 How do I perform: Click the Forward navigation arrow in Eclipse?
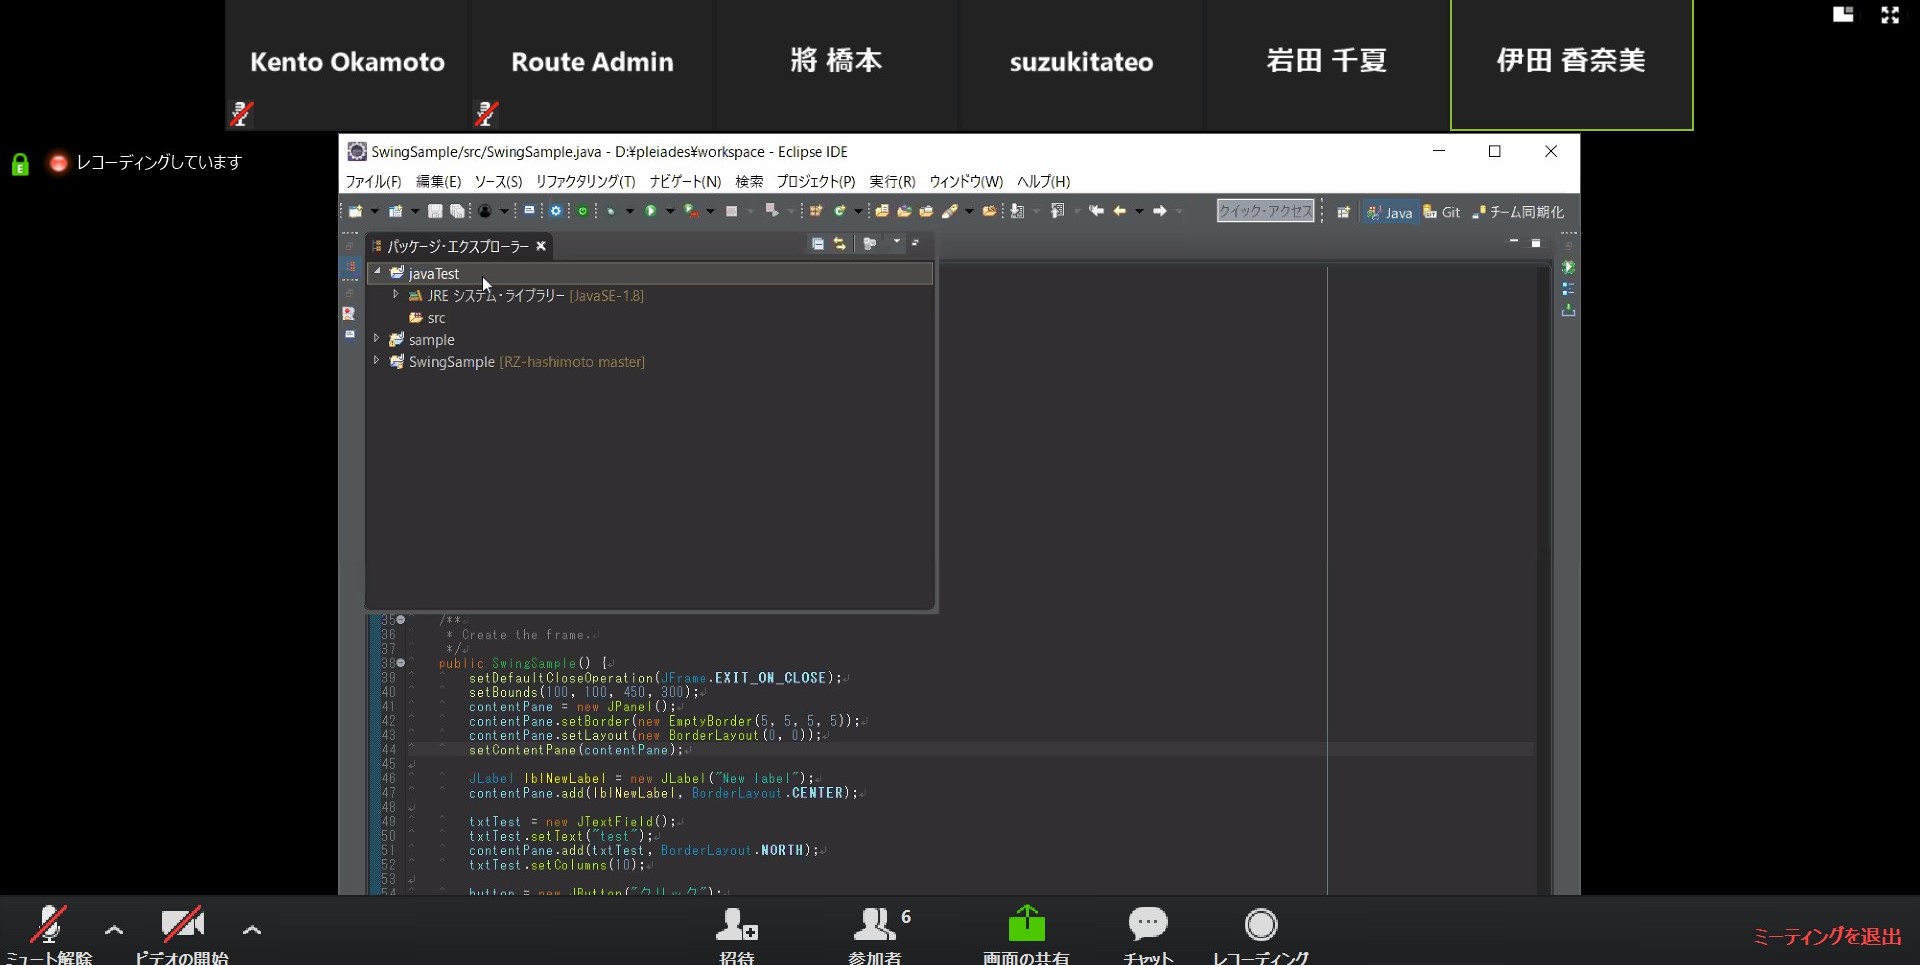pyautogui.click(x=1160, y=211)
